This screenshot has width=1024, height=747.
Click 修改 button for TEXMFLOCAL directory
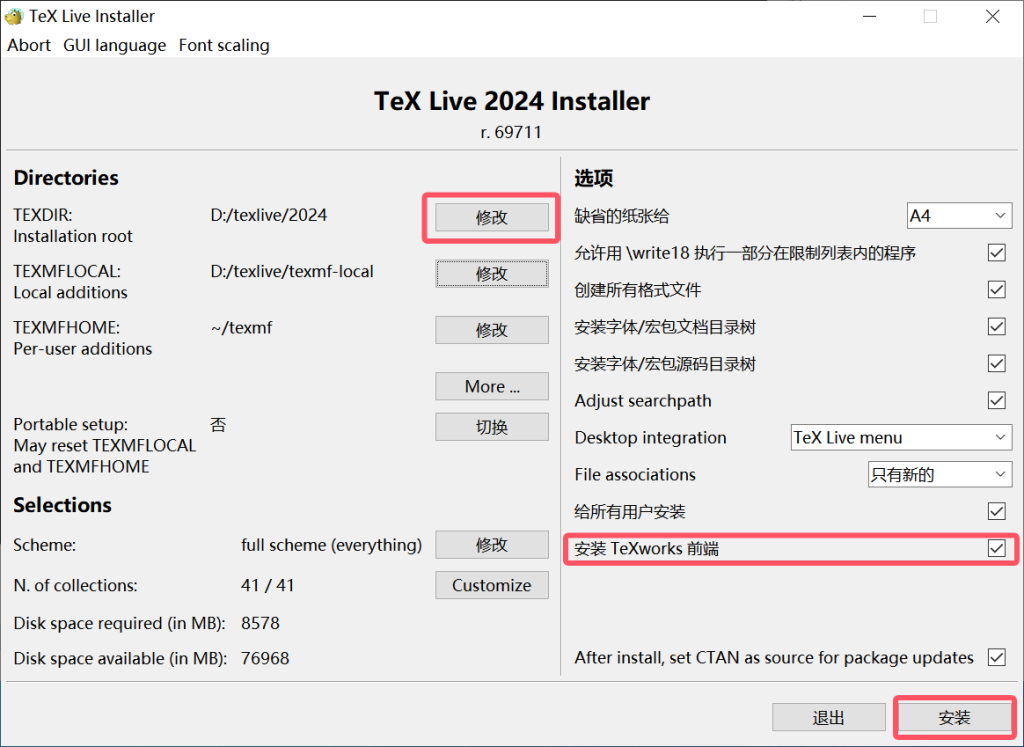point(492,274)
